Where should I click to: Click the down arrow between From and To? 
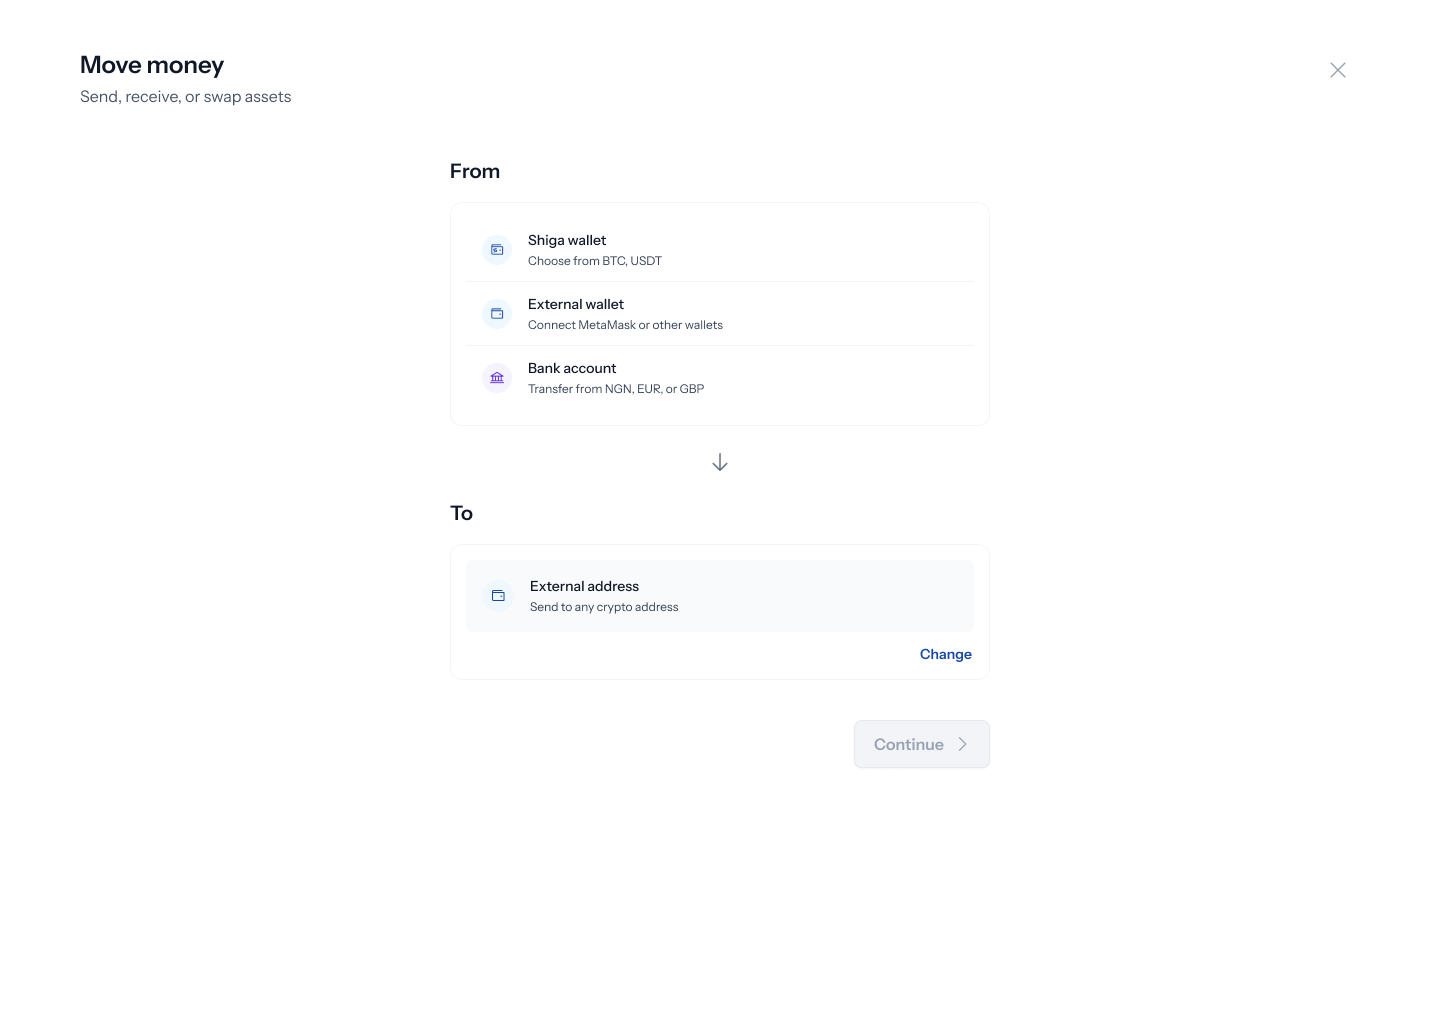click(x=720, y=462)
